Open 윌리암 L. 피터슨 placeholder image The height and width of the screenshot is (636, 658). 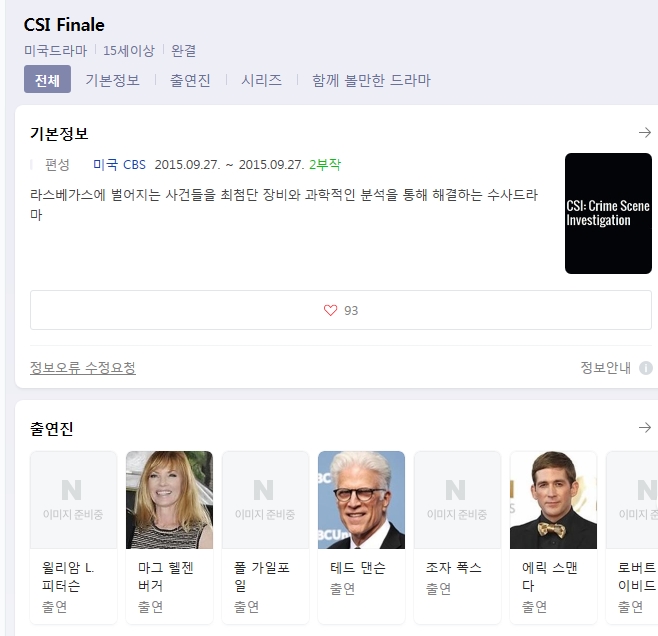point(73,500)
